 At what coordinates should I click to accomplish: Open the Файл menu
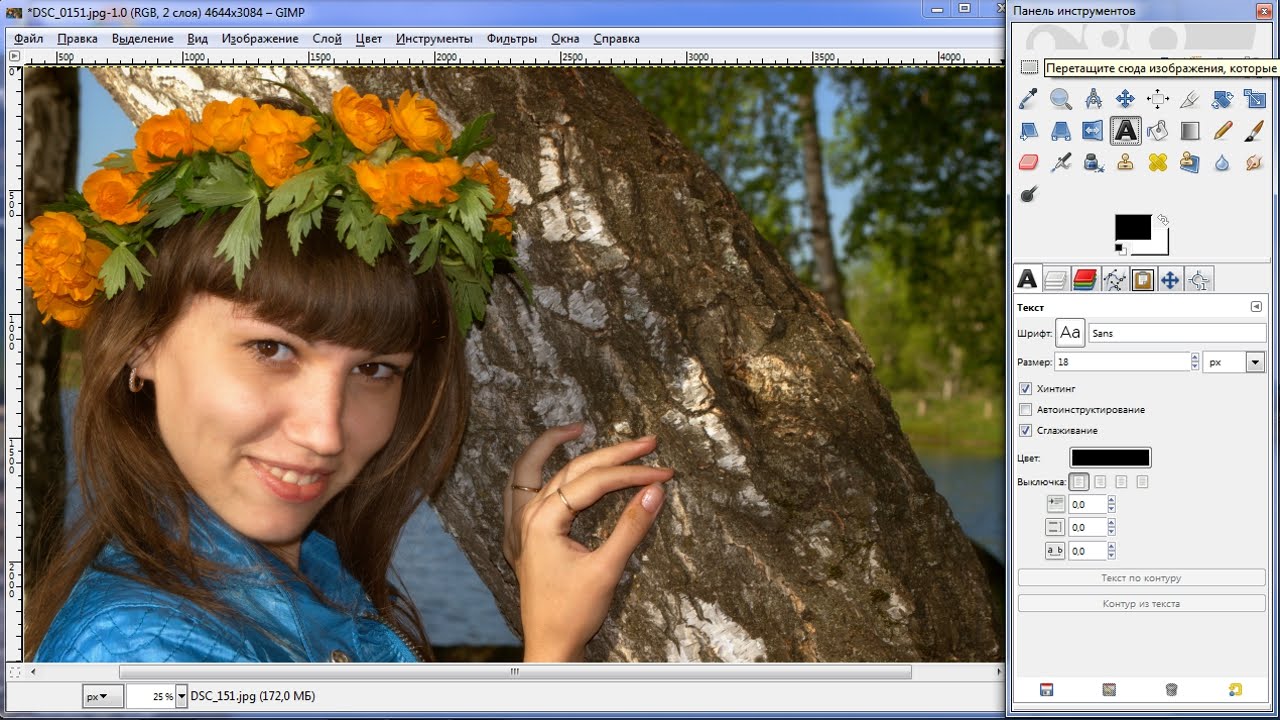pos(29,39)
